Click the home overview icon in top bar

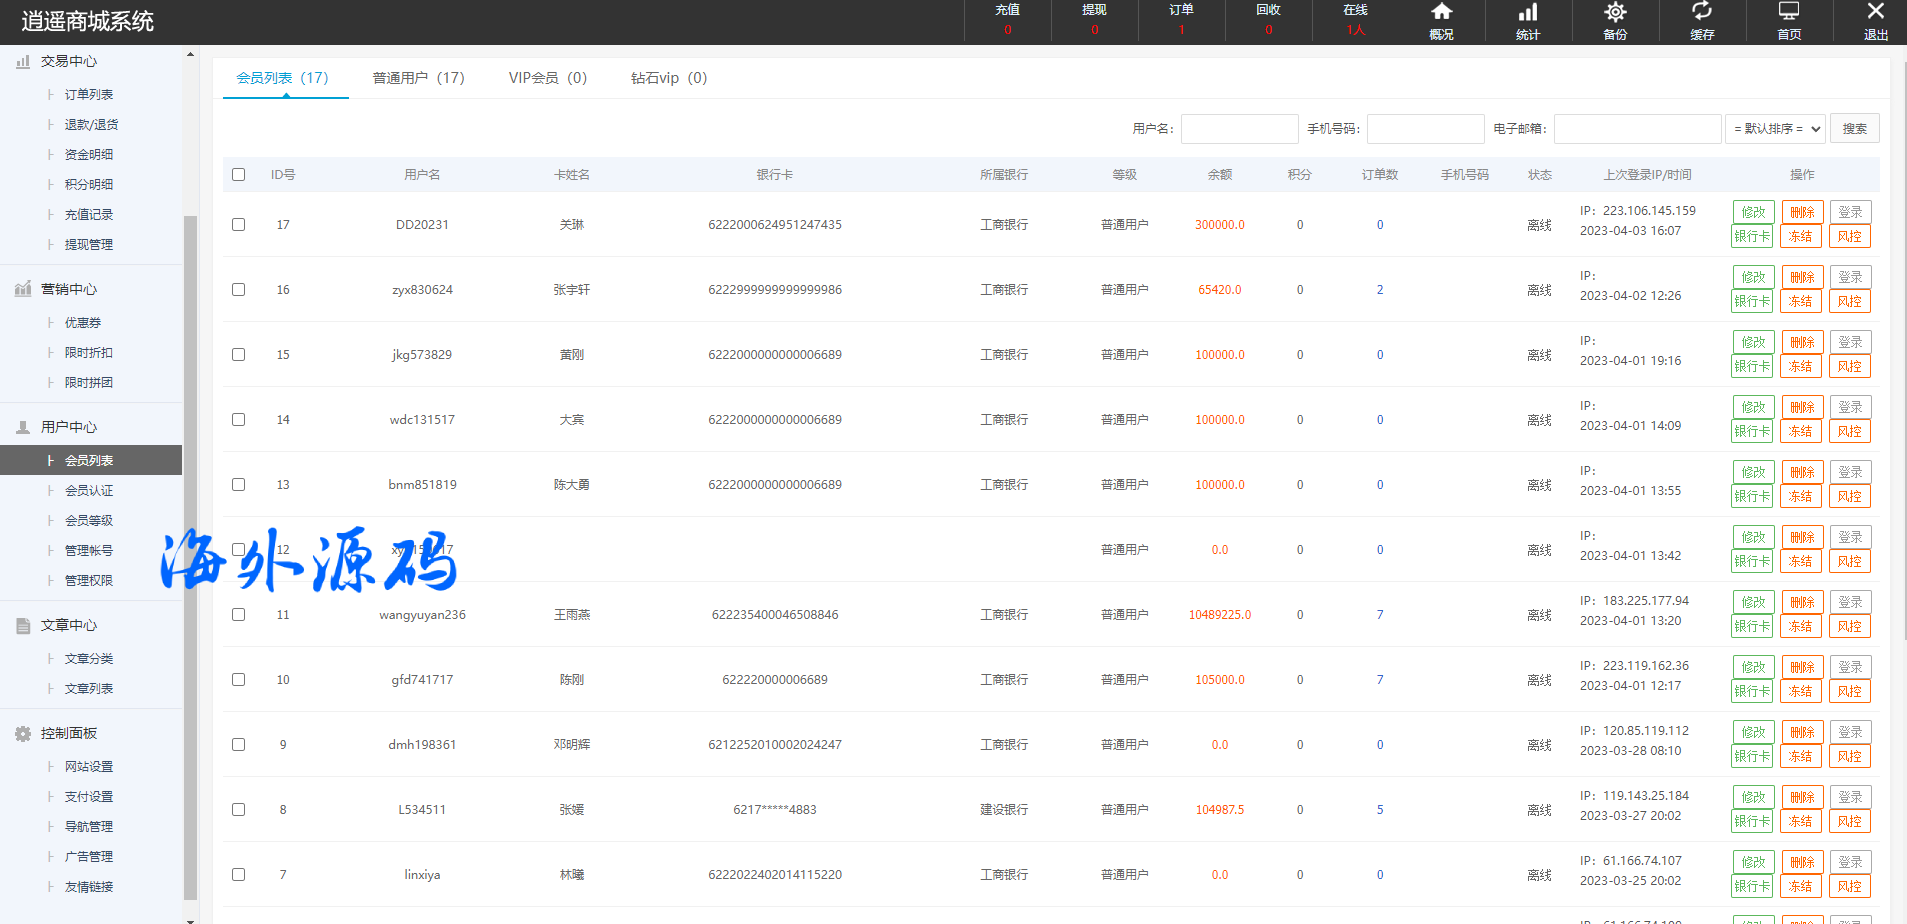[x=1440, y=13]
